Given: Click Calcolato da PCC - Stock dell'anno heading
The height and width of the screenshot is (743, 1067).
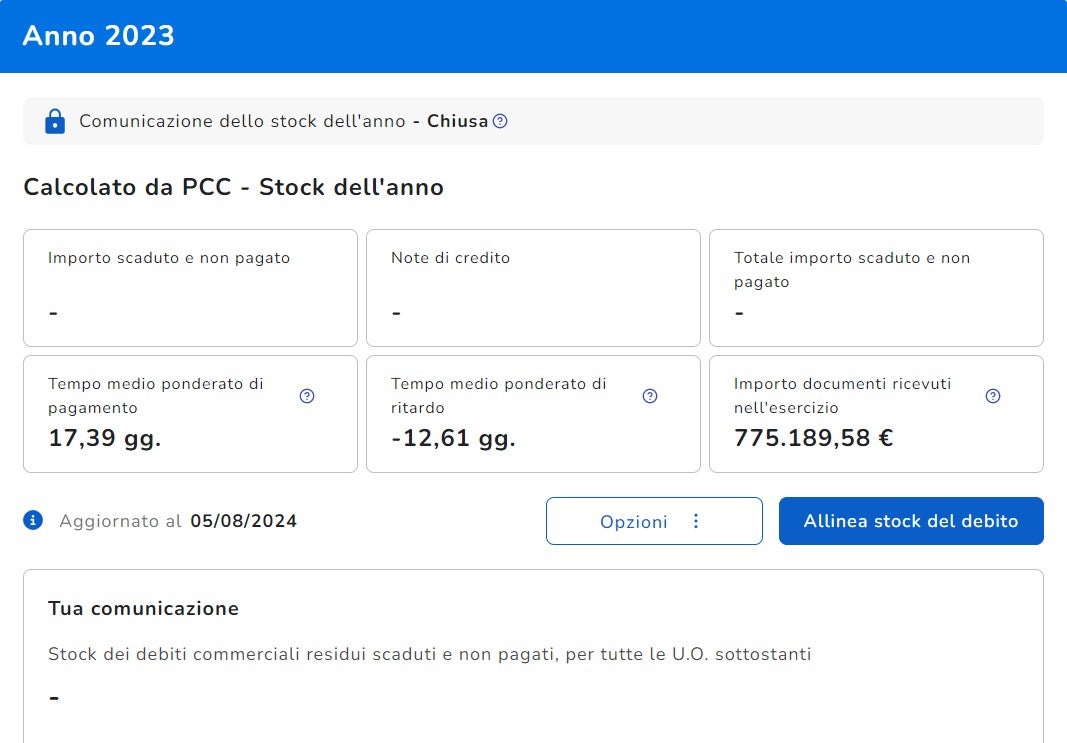Looking at the screenshot, I should [233, 187].
